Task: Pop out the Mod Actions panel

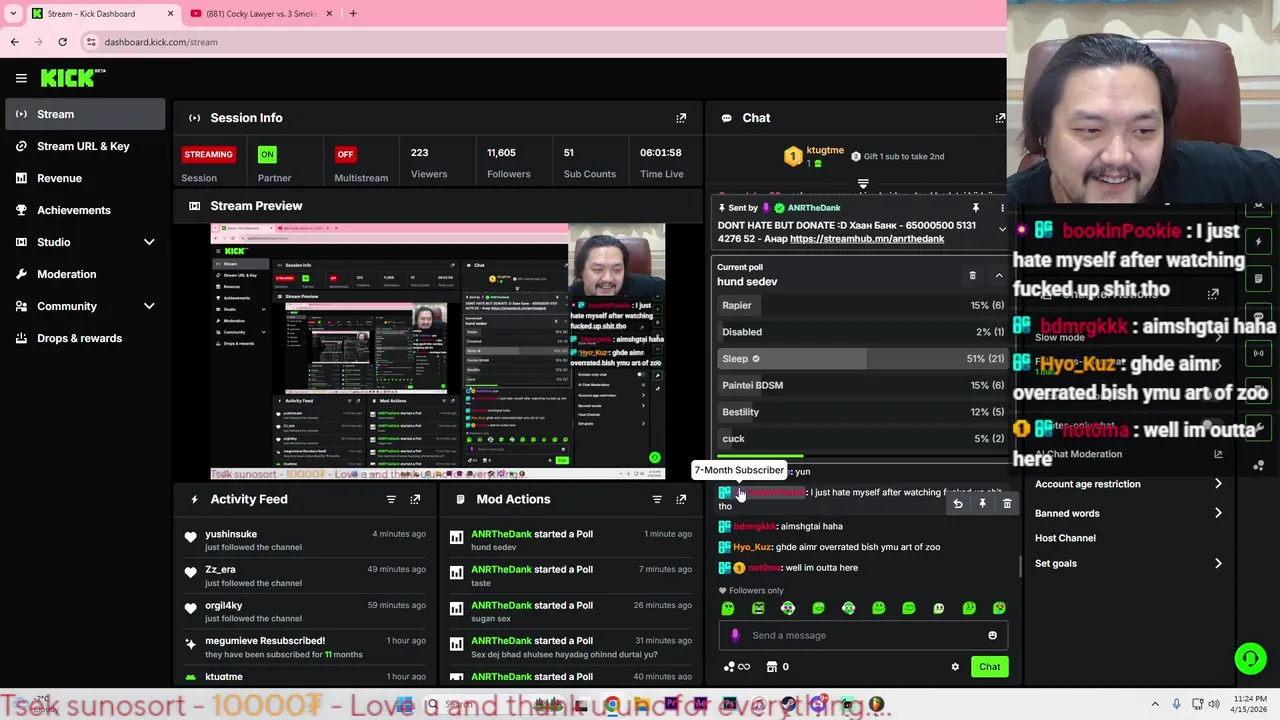Action: [681, 499]
